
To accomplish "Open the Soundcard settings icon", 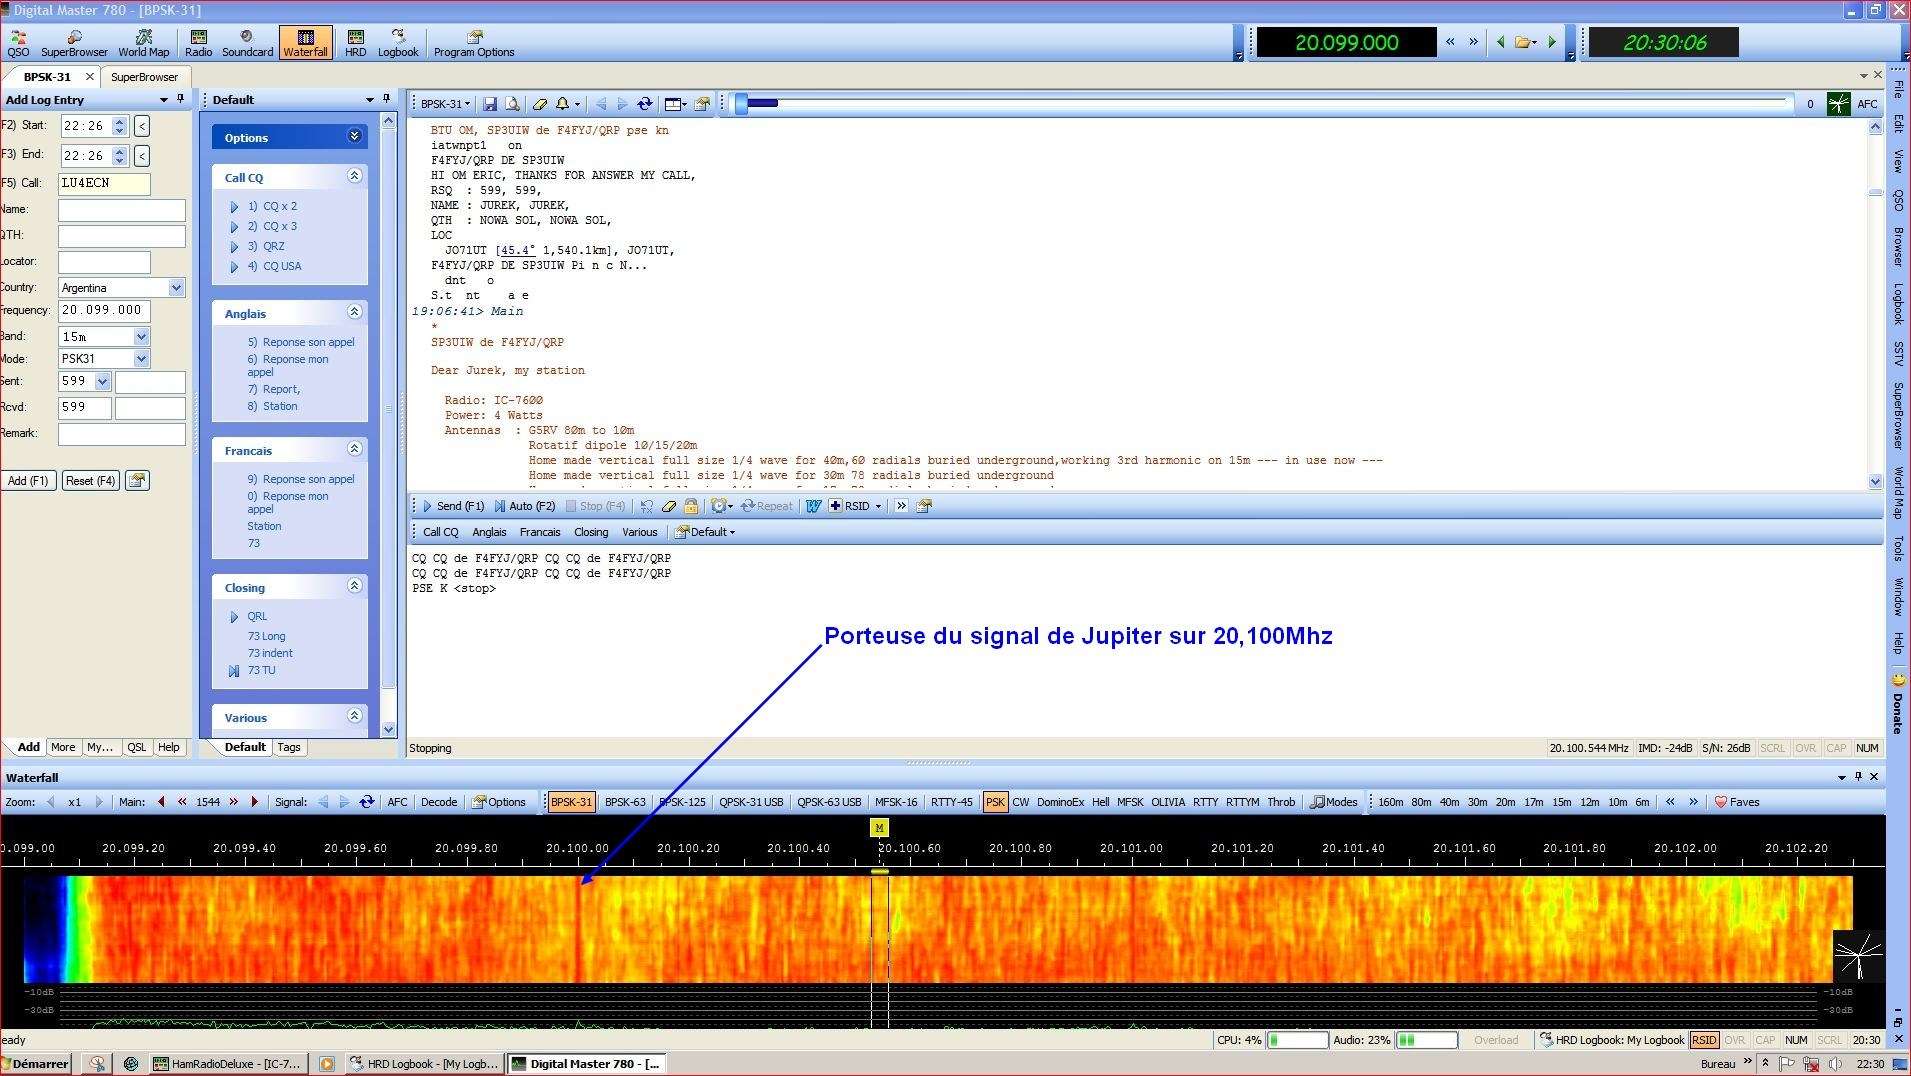I will pos(247,43).
